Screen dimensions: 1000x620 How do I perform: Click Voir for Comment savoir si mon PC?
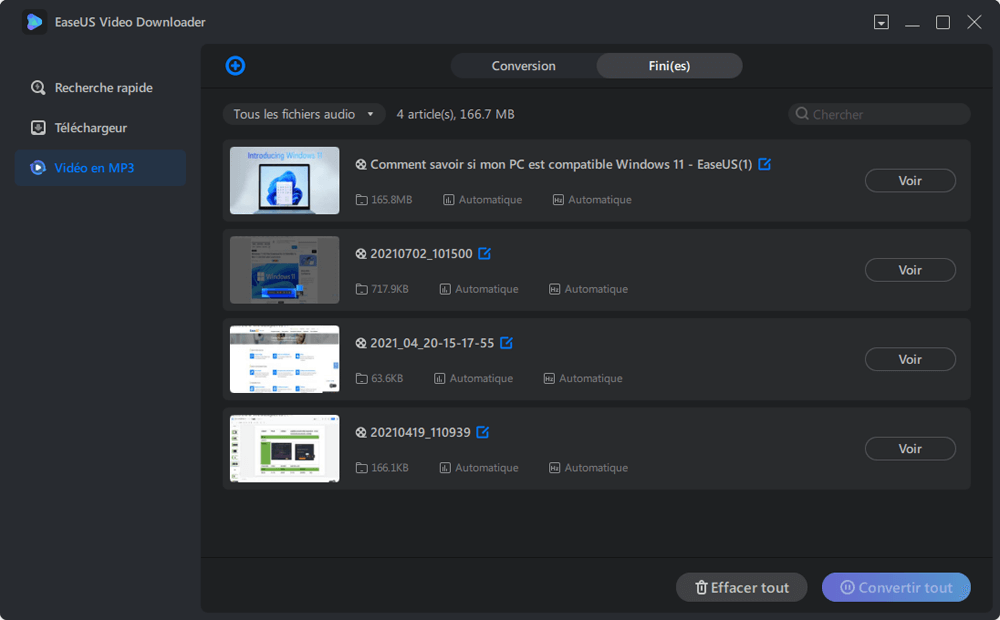coord(910,181)
